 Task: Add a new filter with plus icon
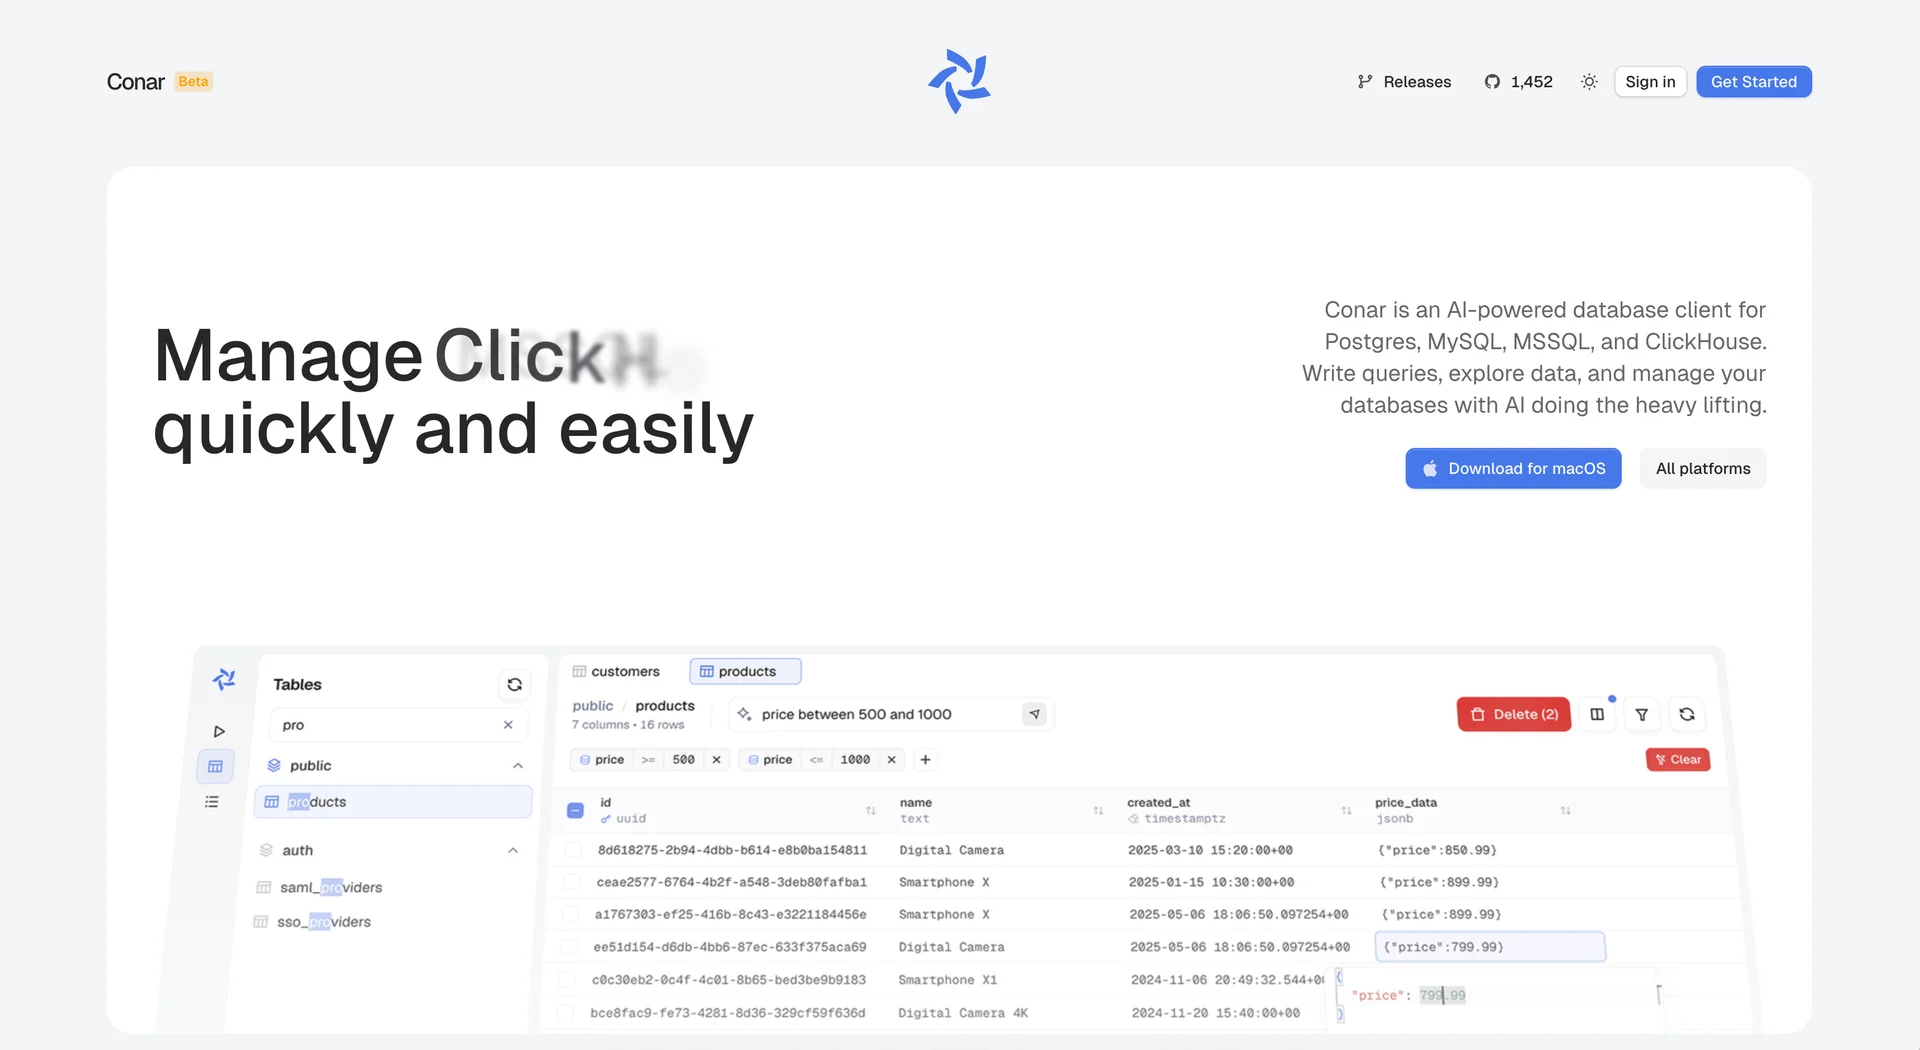pos(925,760)
